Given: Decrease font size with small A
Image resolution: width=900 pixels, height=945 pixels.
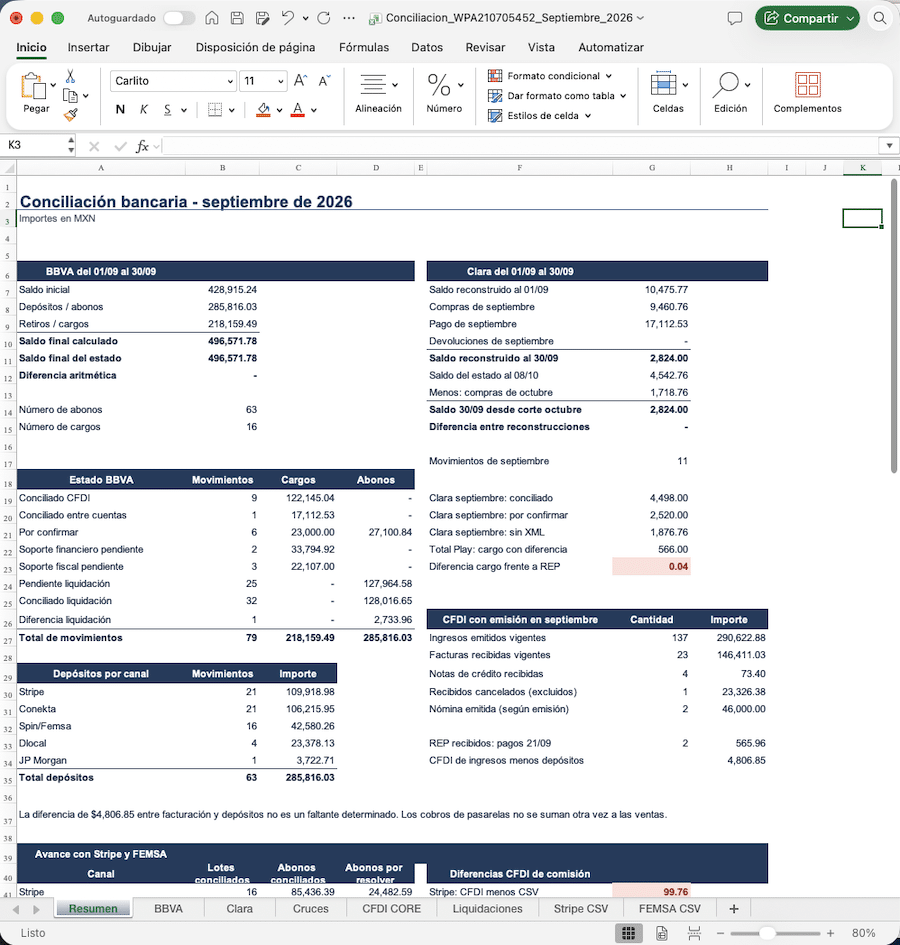Looking at the screenshot, I should click(x=324, y=81).
